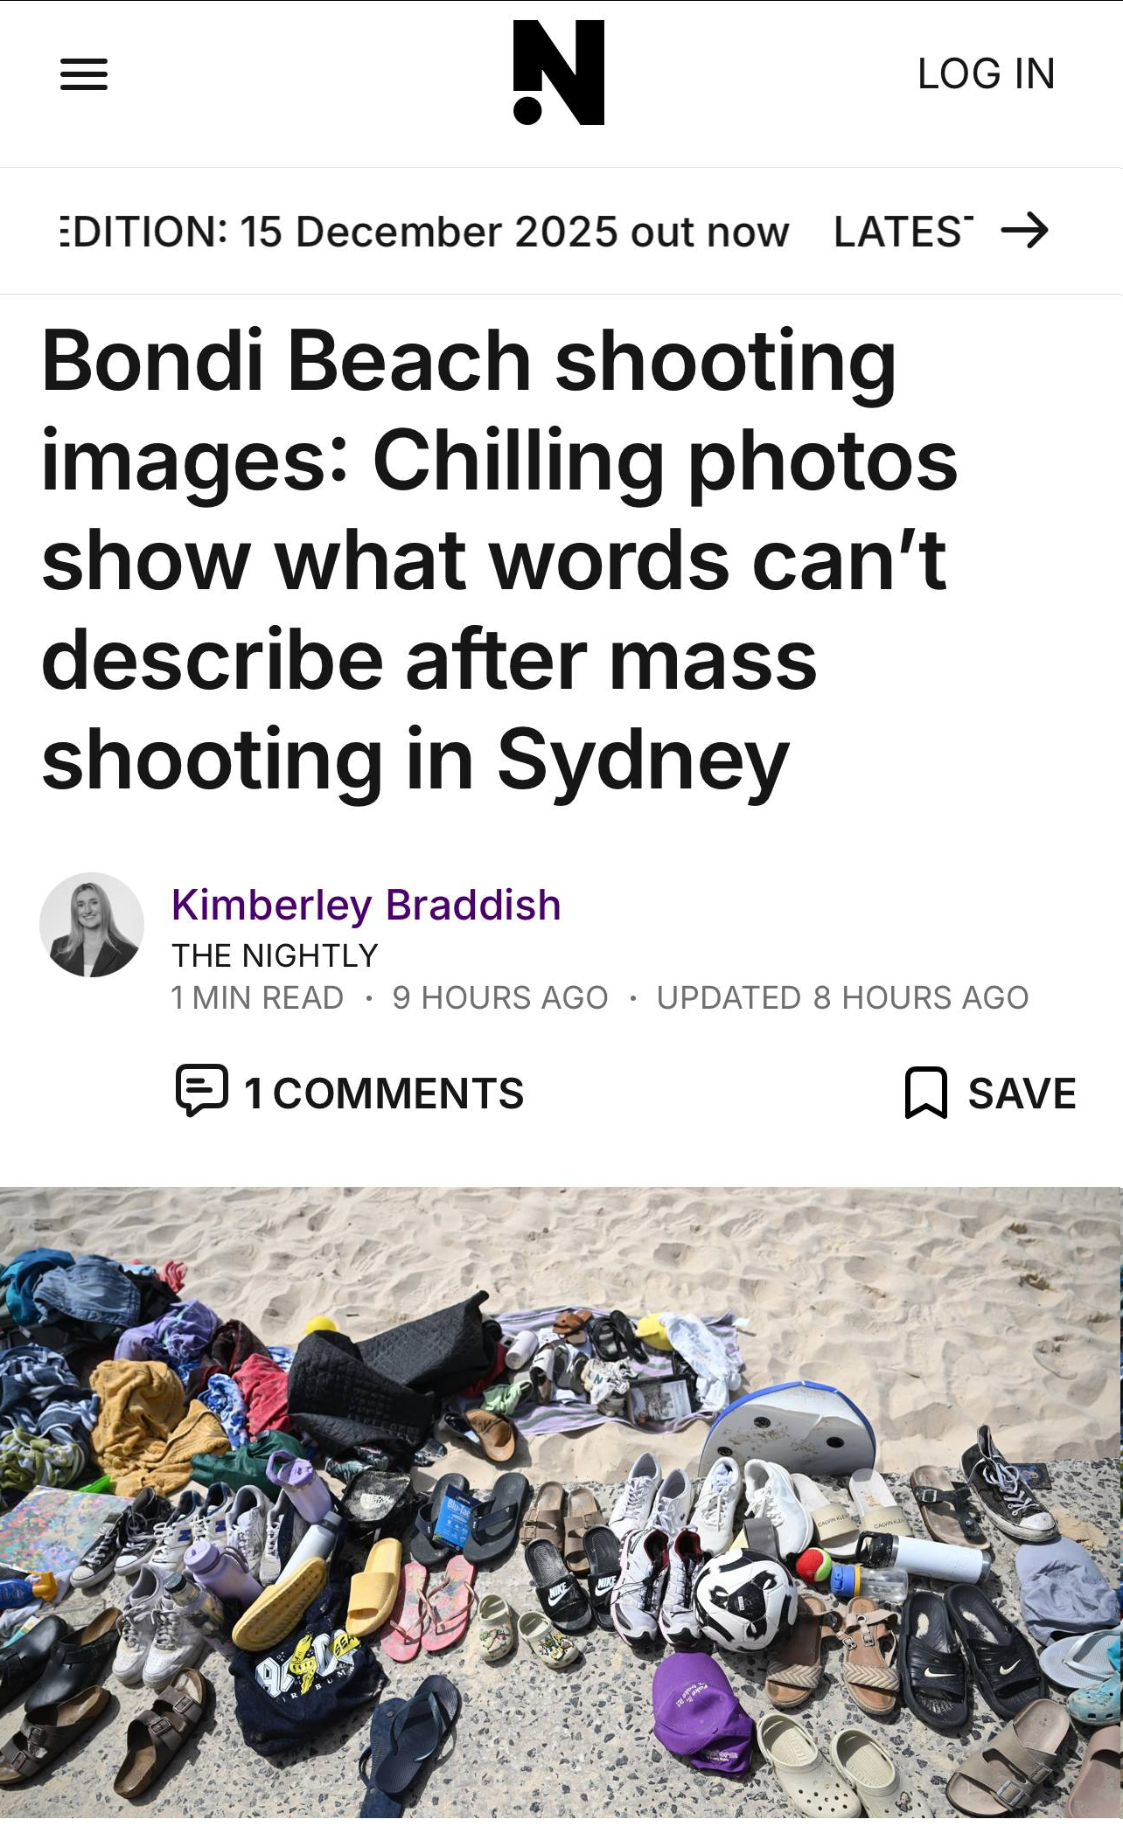This screenshot has width=1123, height=1847.
Task: View Kimberley Braddish's author avatar
Action: coord(92,924)
